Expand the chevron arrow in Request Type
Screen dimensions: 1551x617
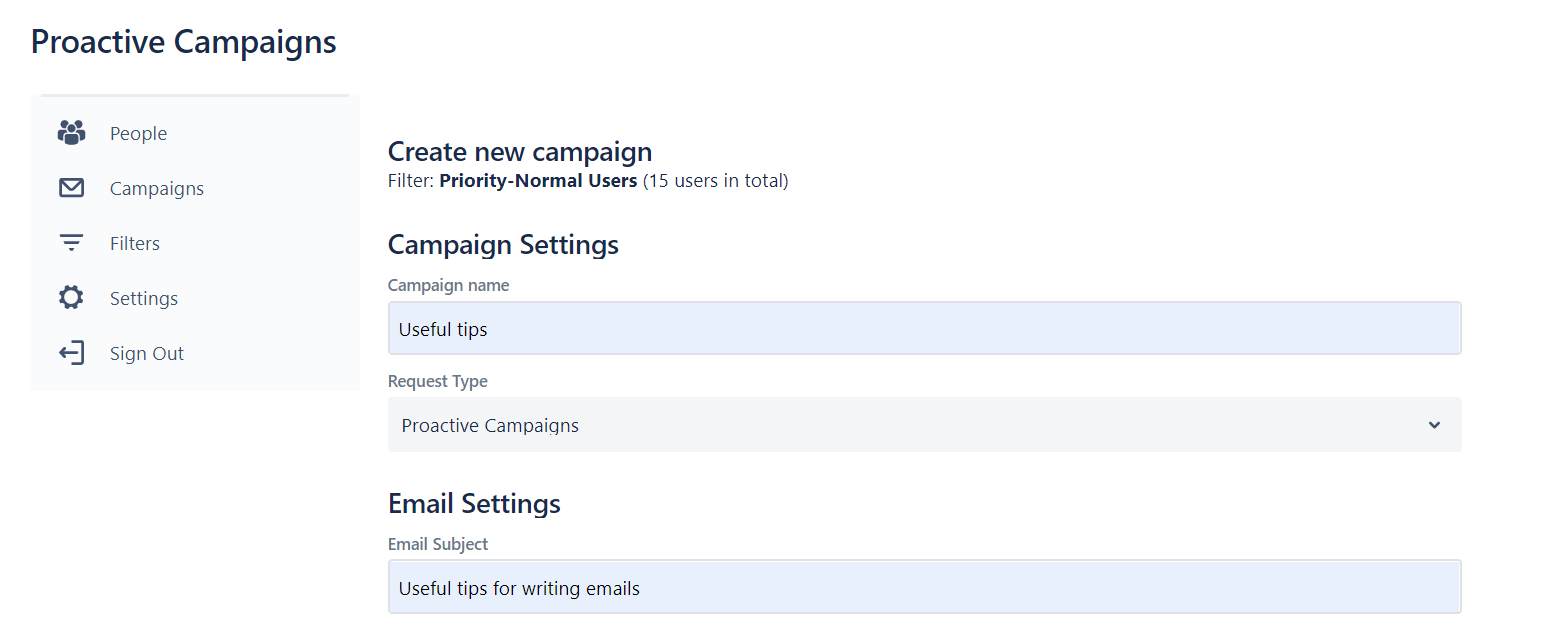[x=1434, y=425]
